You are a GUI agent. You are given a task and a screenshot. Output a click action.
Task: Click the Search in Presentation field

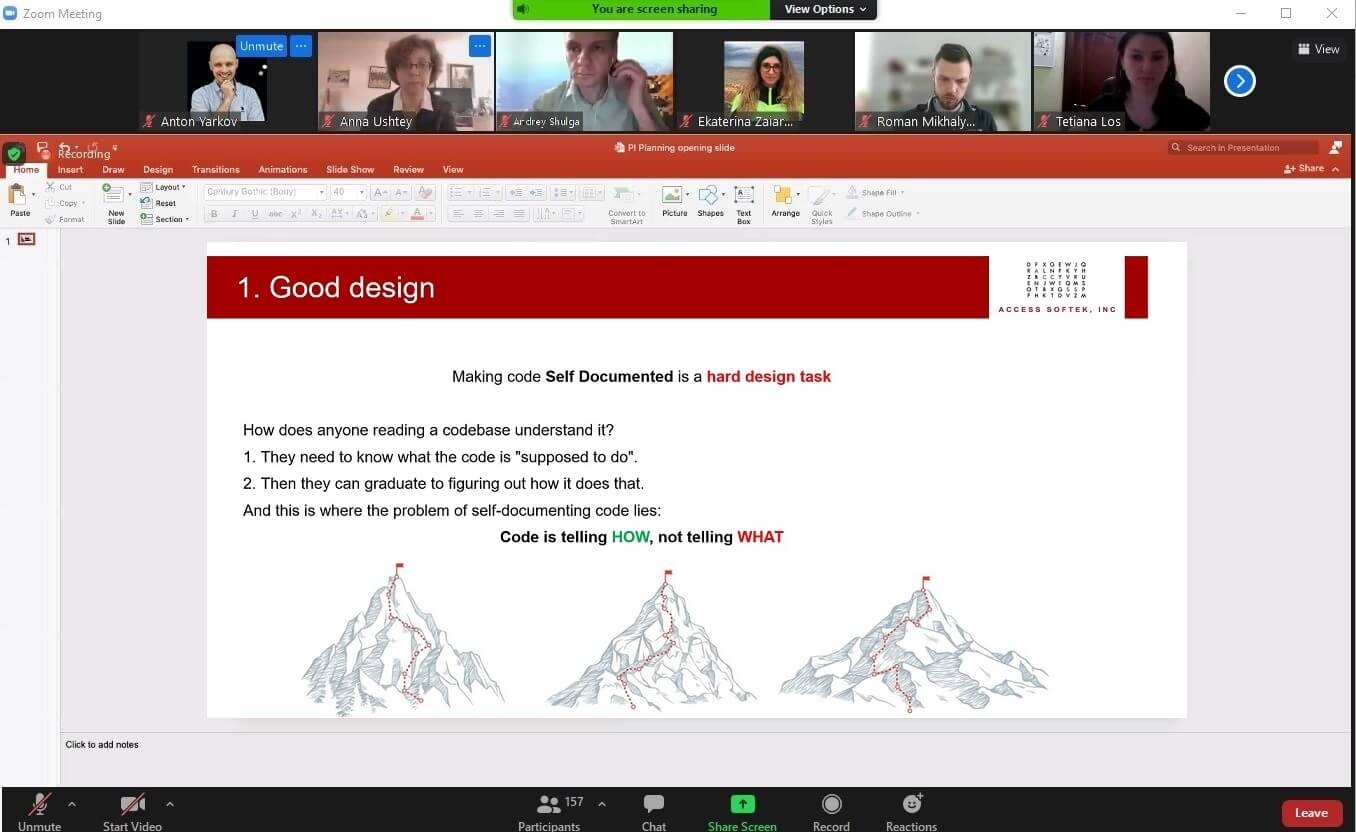coord(1244,148)
